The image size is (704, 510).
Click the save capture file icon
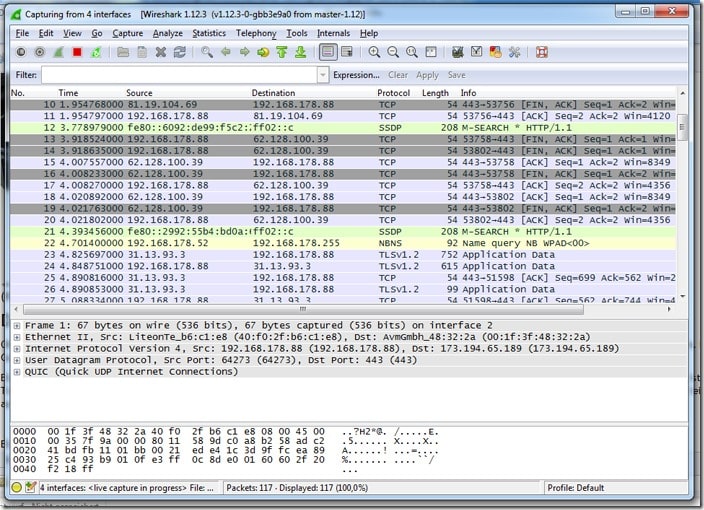(142, 52)
